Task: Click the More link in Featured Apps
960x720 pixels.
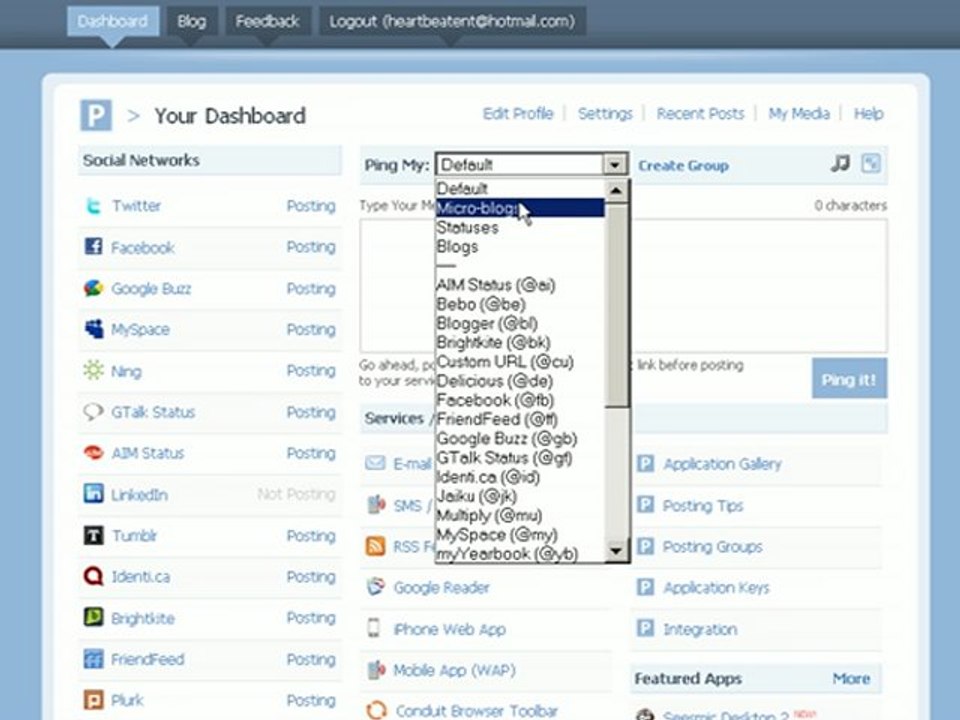Action: [851, 678]
